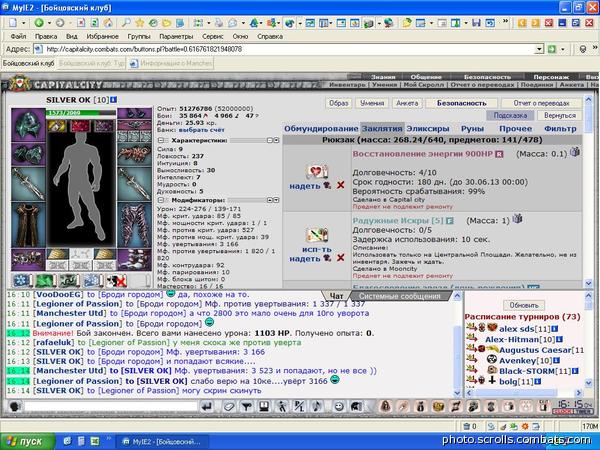Image resolution: width=600 pixels, height=450 pixels.
Task: Click the browser Back button
Action: point(39,23)
